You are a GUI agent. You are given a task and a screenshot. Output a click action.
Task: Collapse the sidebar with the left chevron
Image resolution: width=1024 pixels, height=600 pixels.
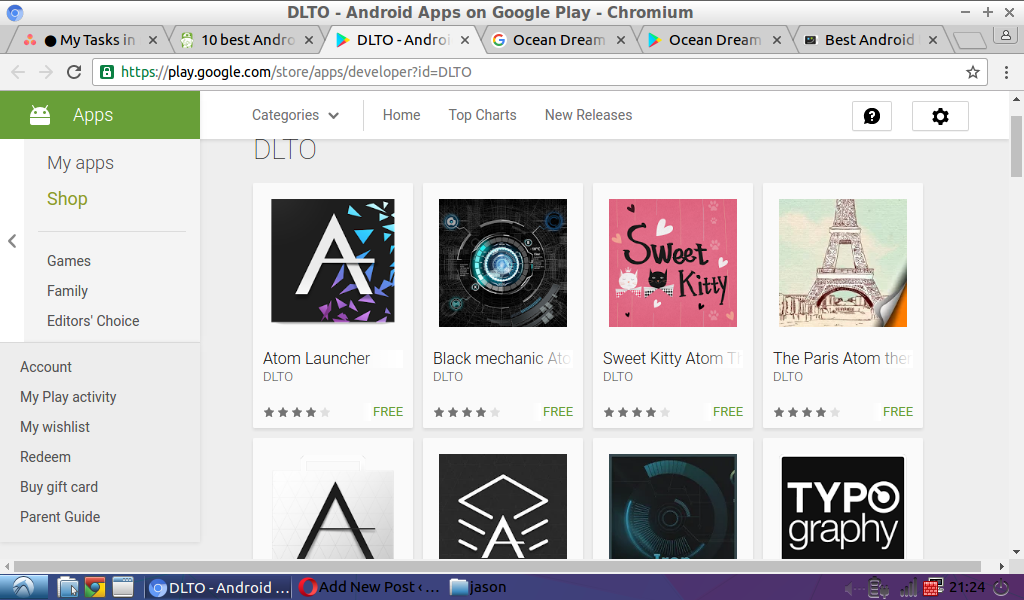[12, 241]
